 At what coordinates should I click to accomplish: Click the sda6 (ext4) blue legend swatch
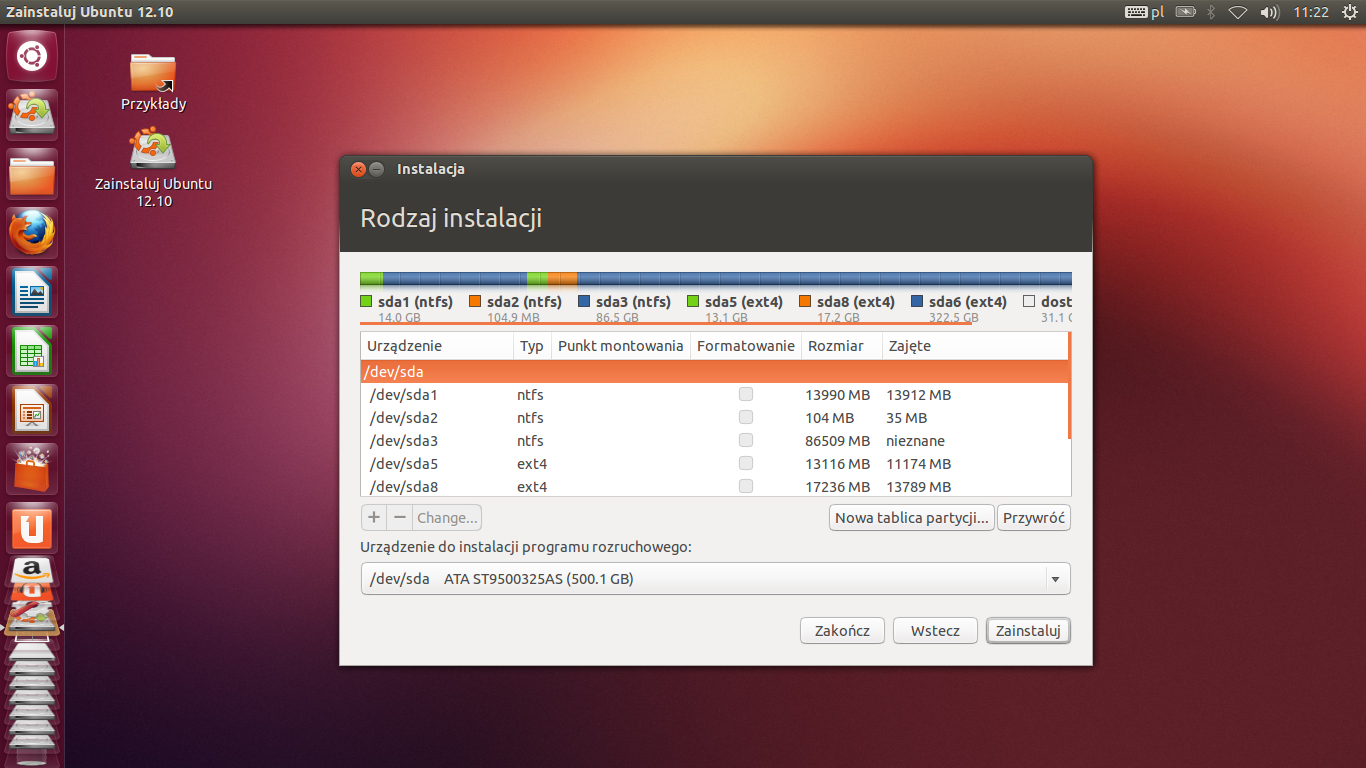tap(917, 301)
